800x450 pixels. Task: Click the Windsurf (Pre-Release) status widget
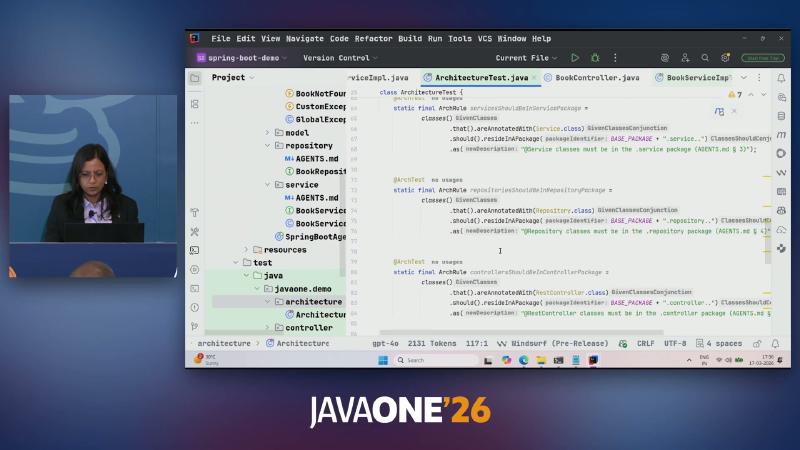[552, 344]
